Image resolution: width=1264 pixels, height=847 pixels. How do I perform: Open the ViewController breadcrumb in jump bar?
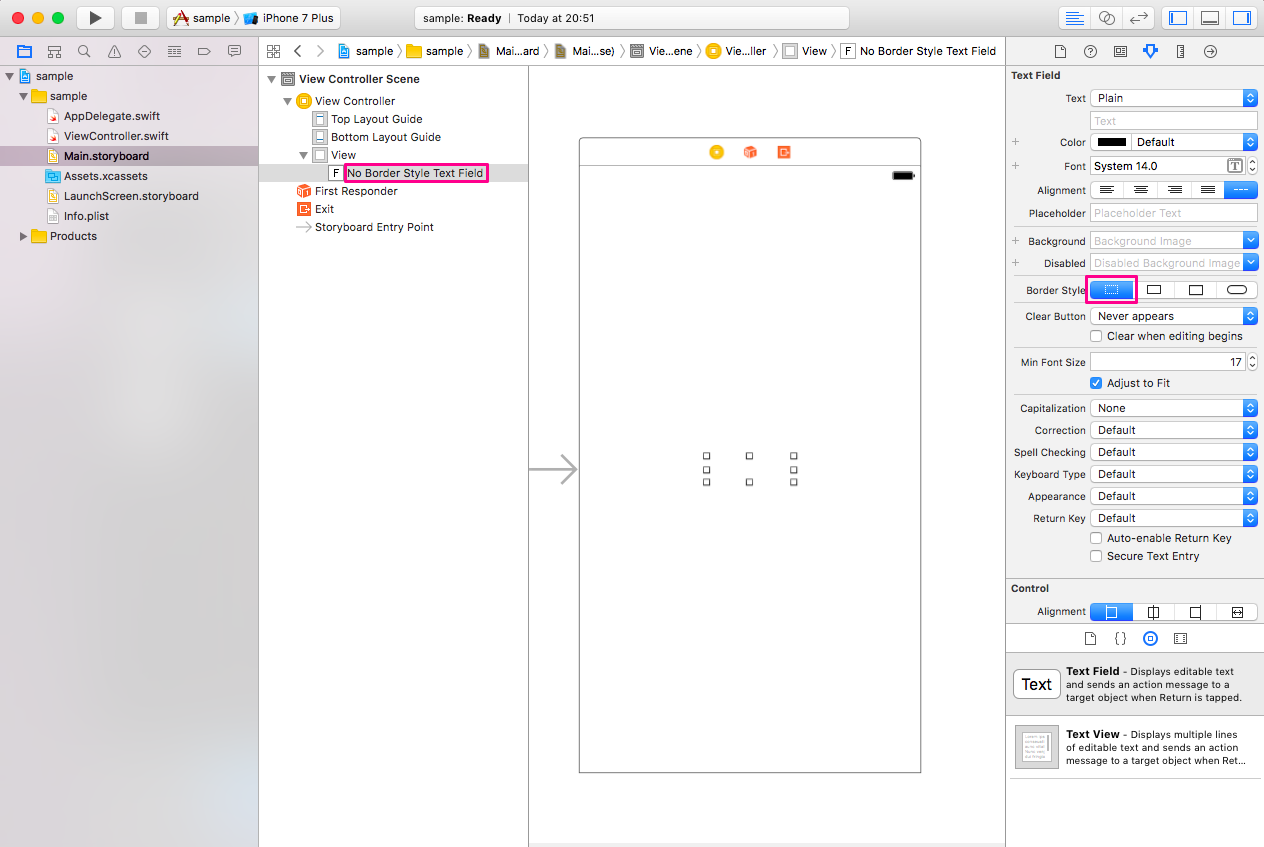[736, 50]
